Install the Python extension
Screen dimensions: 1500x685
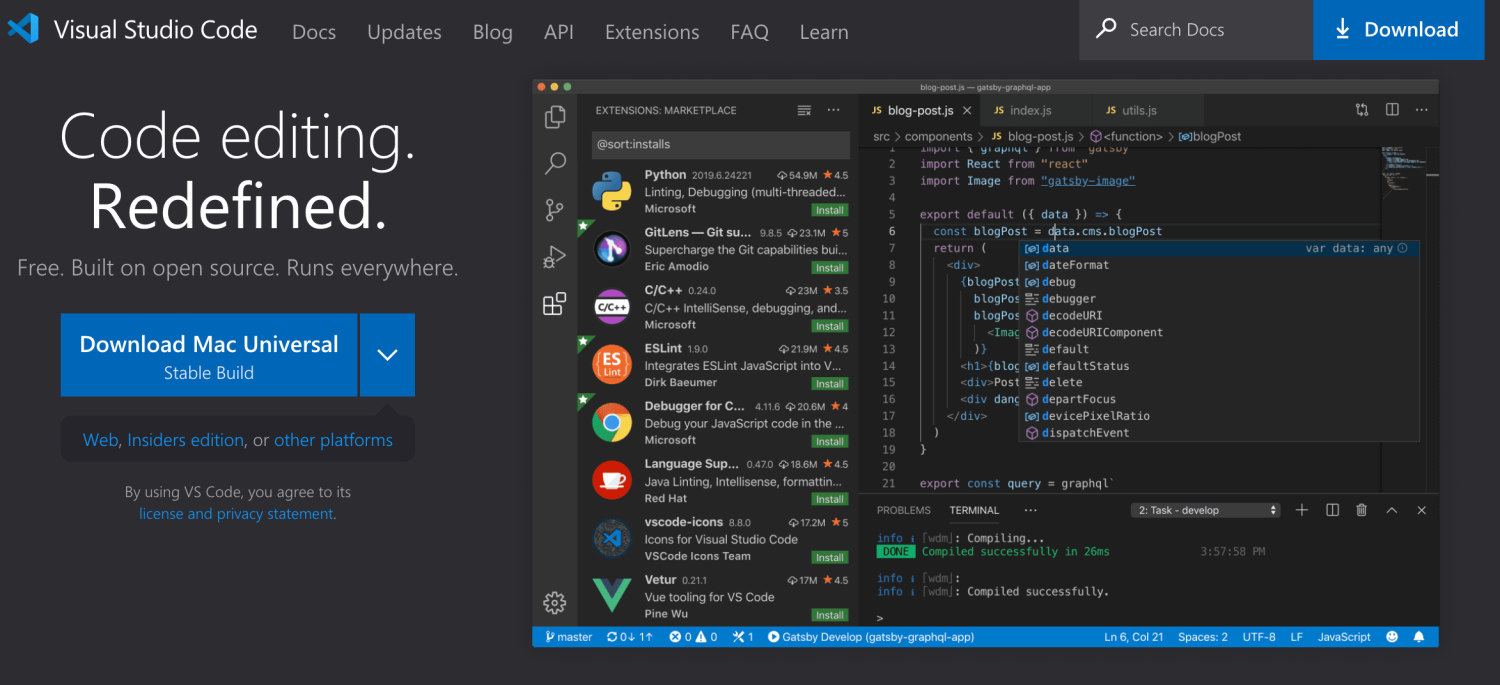(830, 210)
